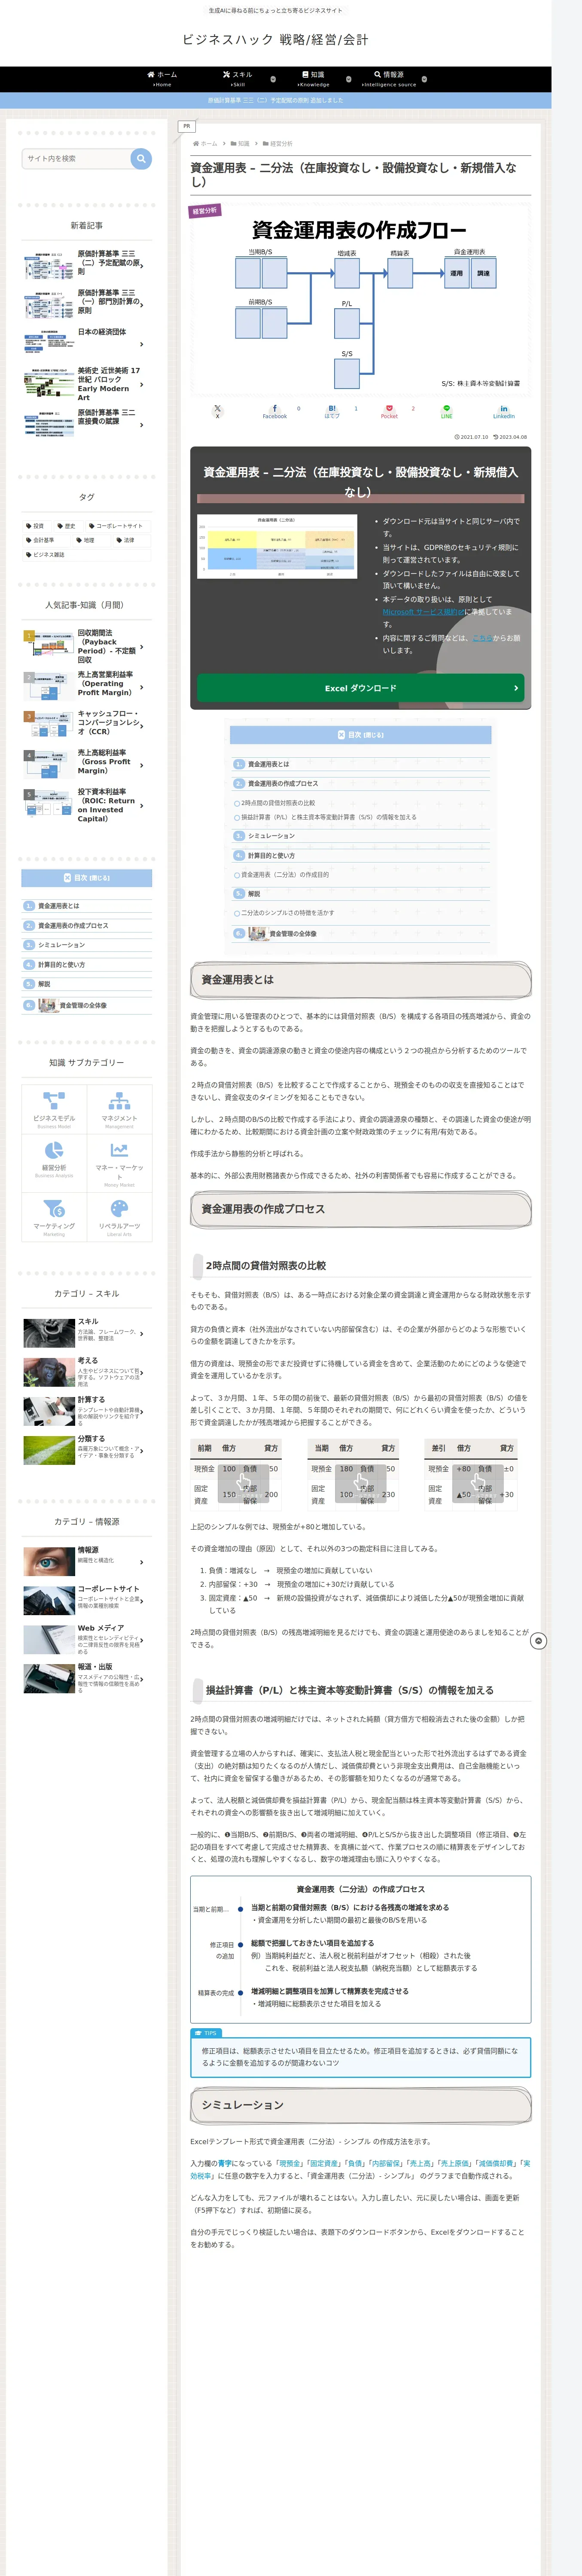Viewport: 582px width, 2576px height.
Task: Open the ホーム item in the navigation bar
Action: point(161,79)
